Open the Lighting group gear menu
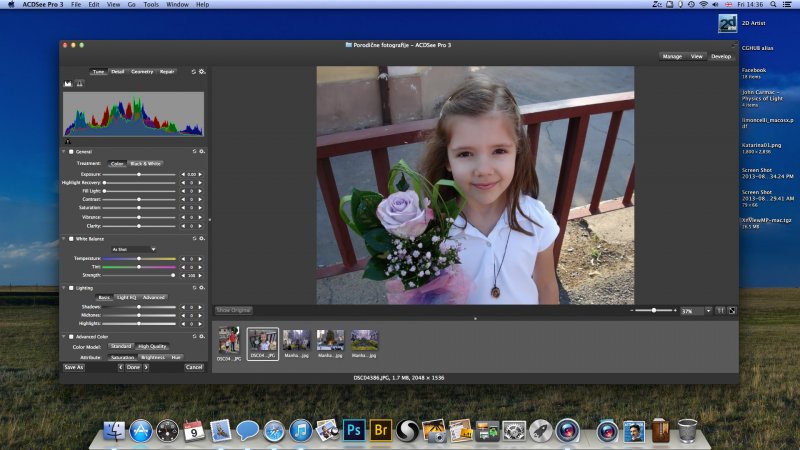 tap(202, 288)
